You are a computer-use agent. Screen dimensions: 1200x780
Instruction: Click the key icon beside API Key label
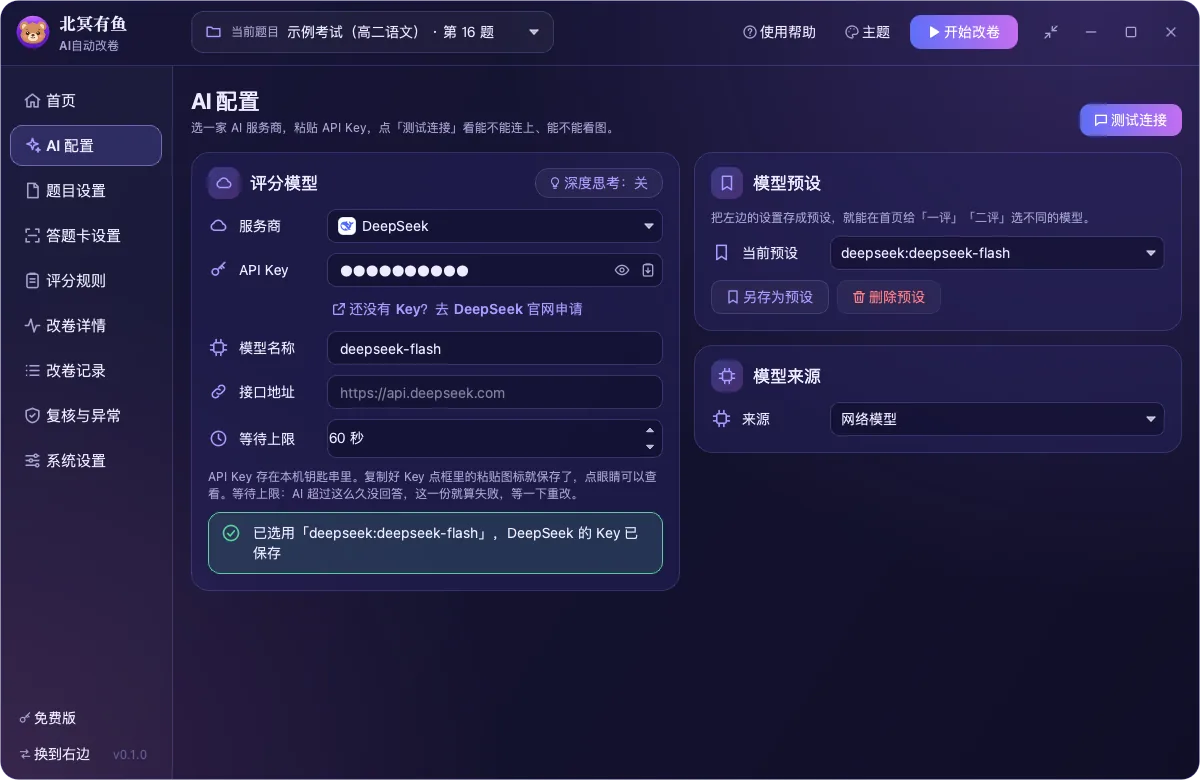[x=218, y=270]
